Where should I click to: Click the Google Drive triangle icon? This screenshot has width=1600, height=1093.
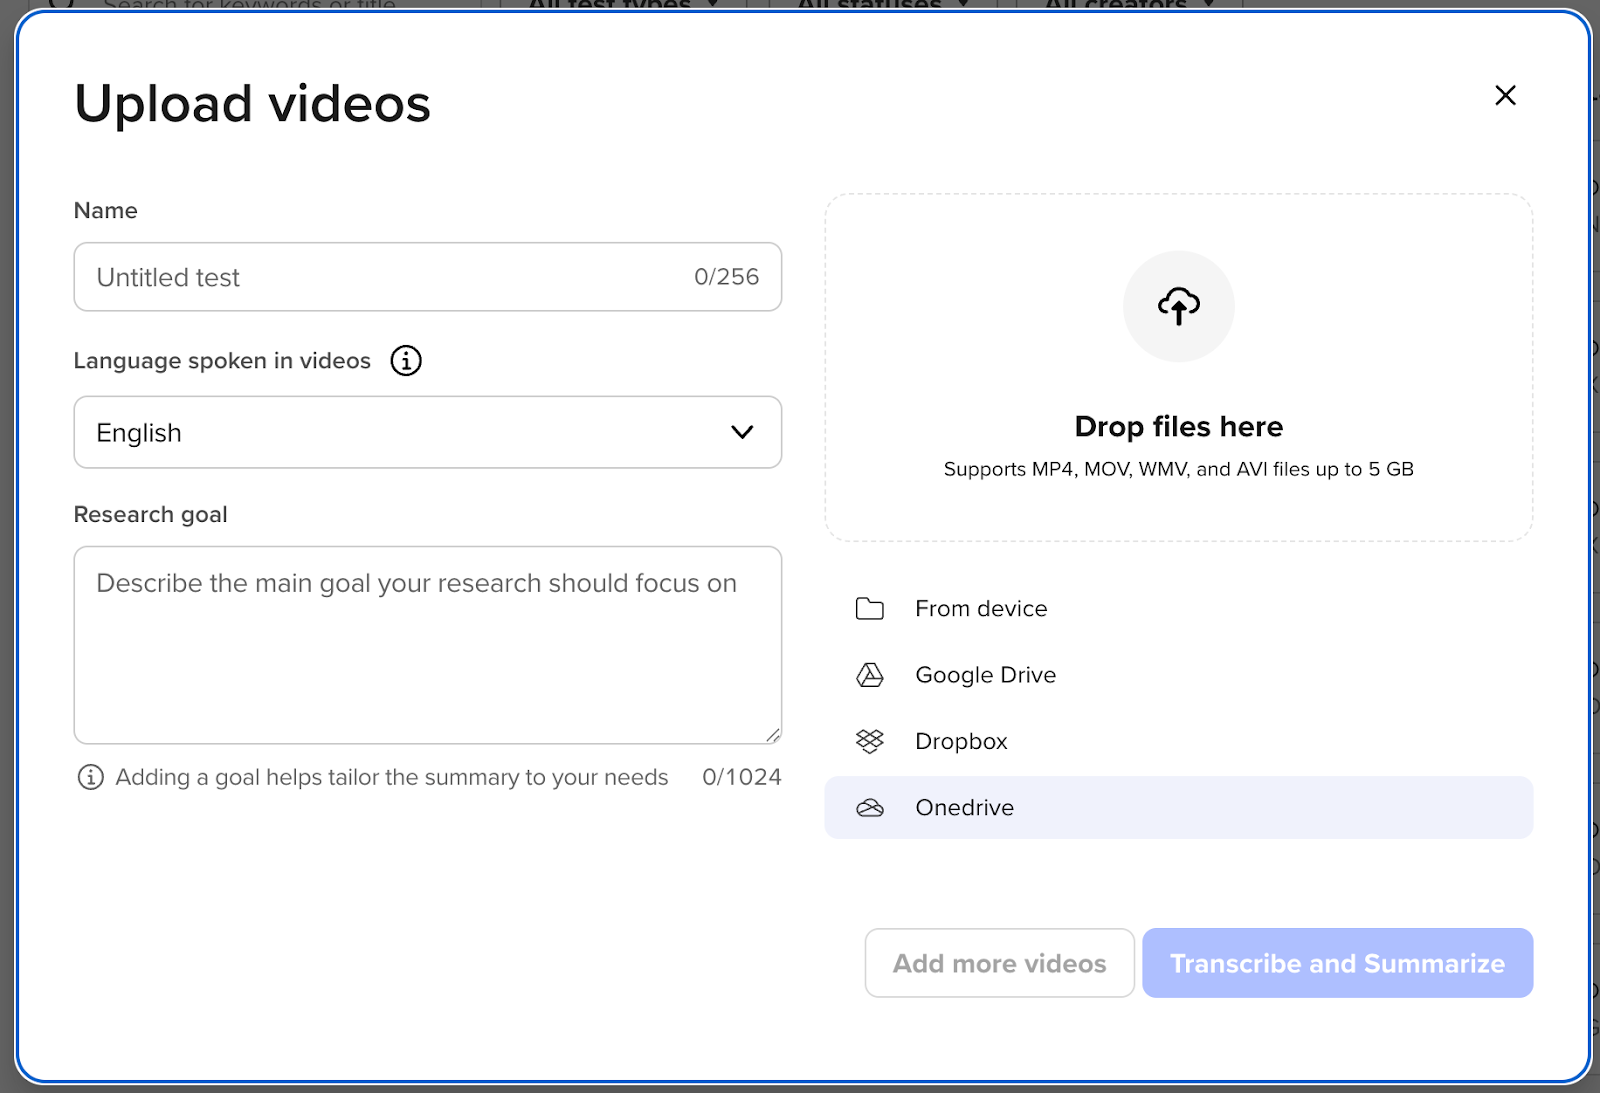coord(869,675)
